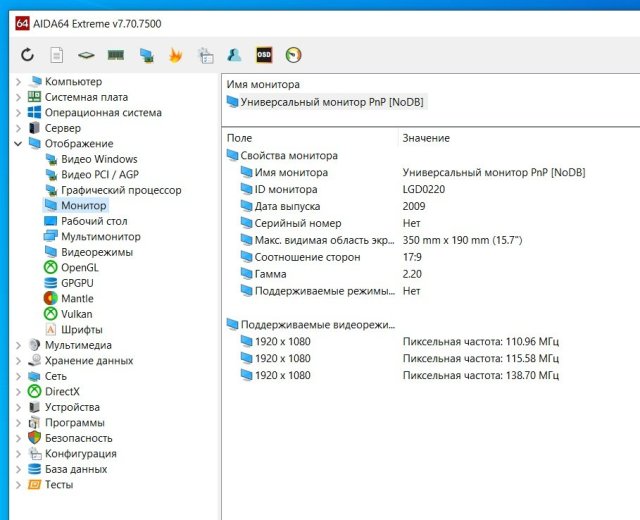Screen dimensions: 640x520
Task: Open Графический процессор tree item
Action: pyautogui.click(x=121, y=190)
